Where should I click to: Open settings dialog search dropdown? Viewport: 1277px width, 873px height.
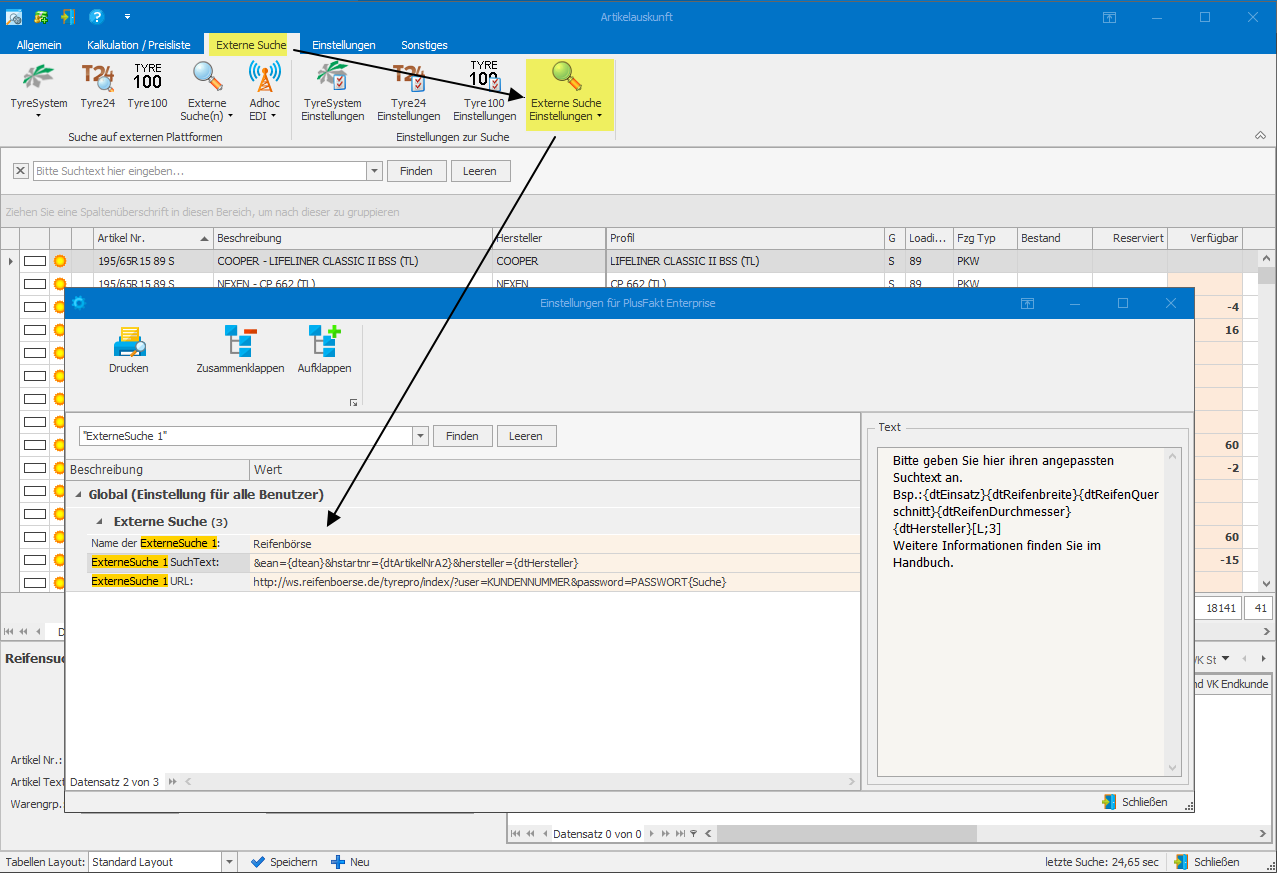click(x=421, y=436)
